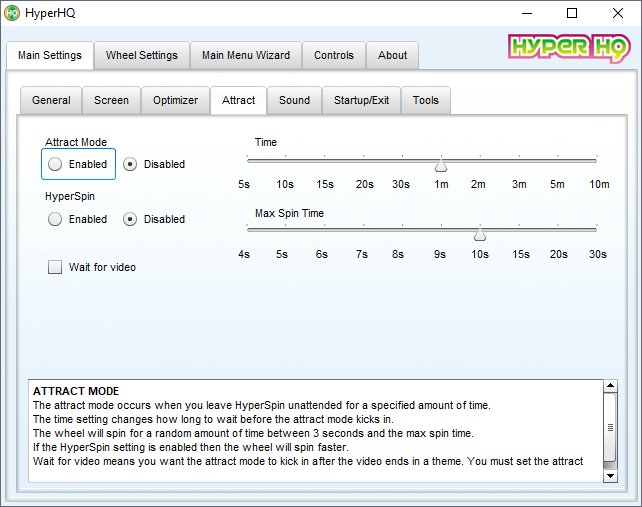This screenshot has height=507, width=642.
Task: Open the Wheel Settings tab
Action: pos(142,55)
